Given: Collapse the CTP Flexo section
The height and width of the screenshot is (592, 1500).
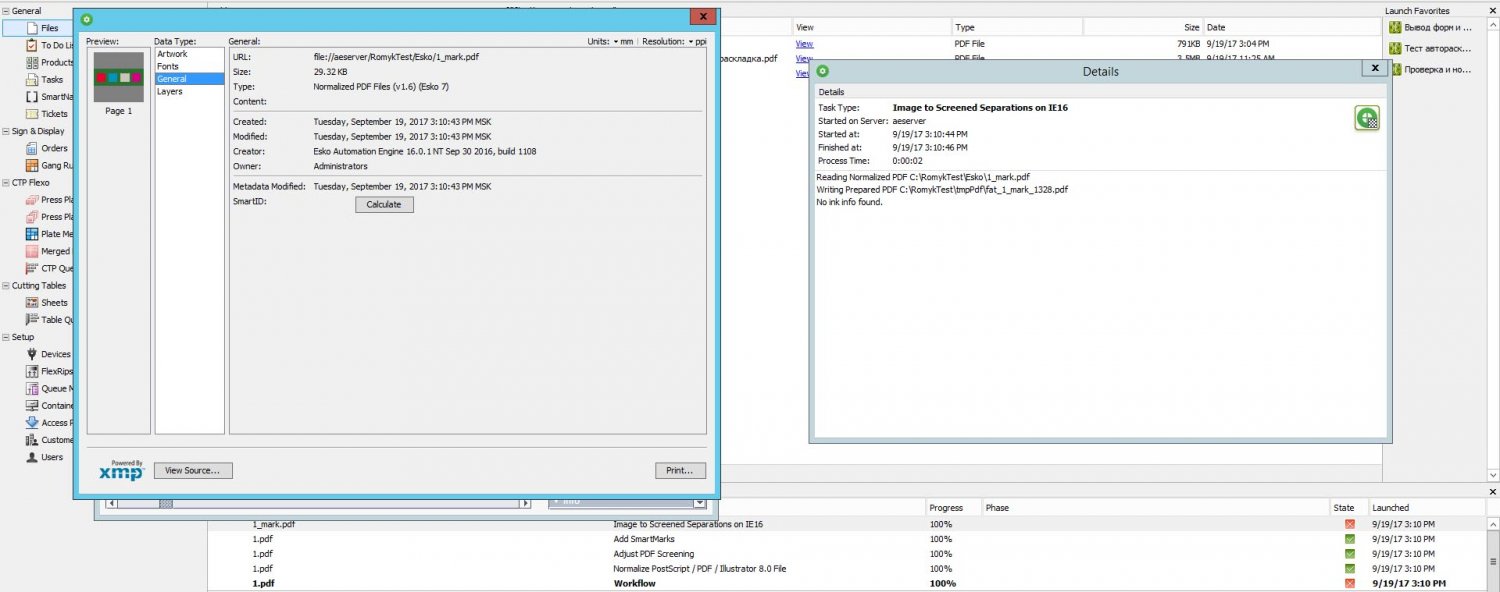Looking at the screenshot, I should [5, 183].
